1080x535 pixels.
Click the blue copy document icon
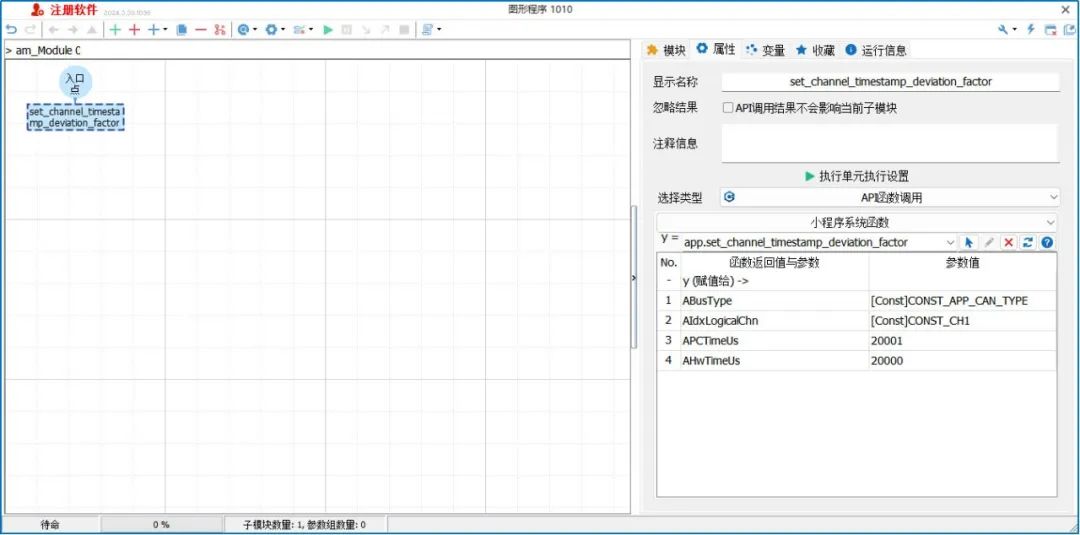tap(182, 30)
